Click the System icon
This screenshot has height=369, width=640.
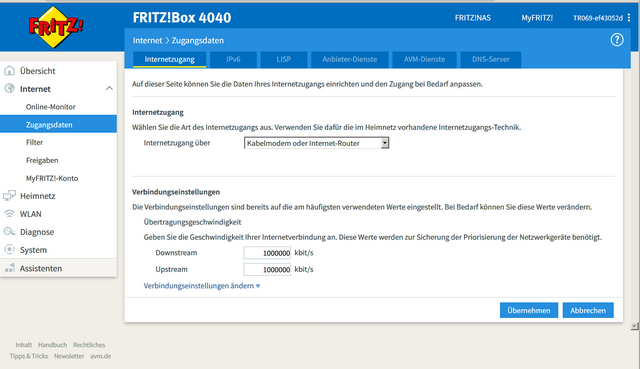(x=9, y=249)
